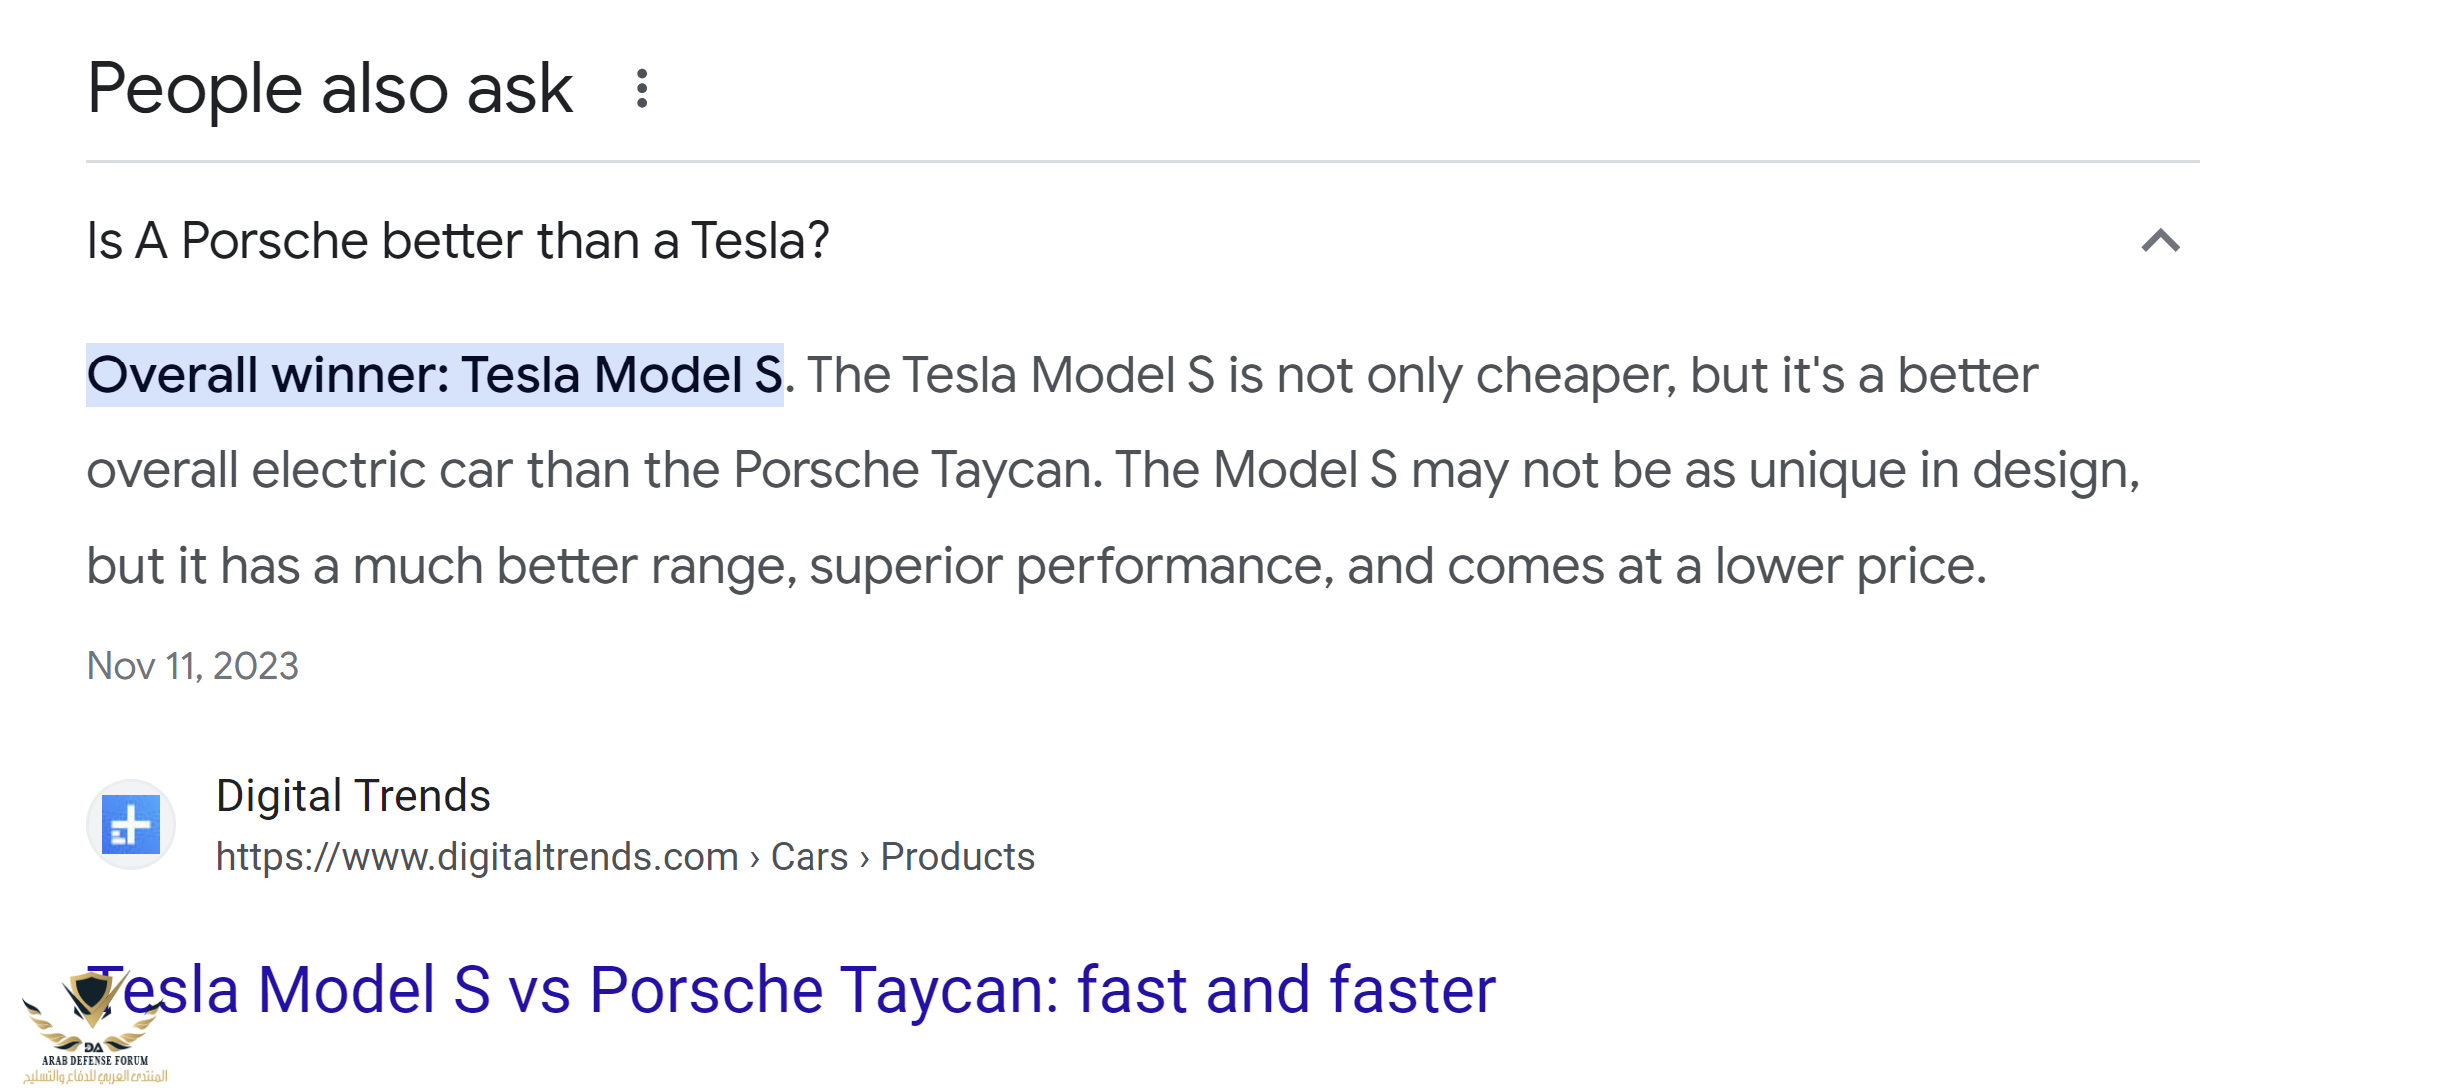Click the Digital Trends favicon icon
The image size is (2439, 1088).
click(131, 825)
